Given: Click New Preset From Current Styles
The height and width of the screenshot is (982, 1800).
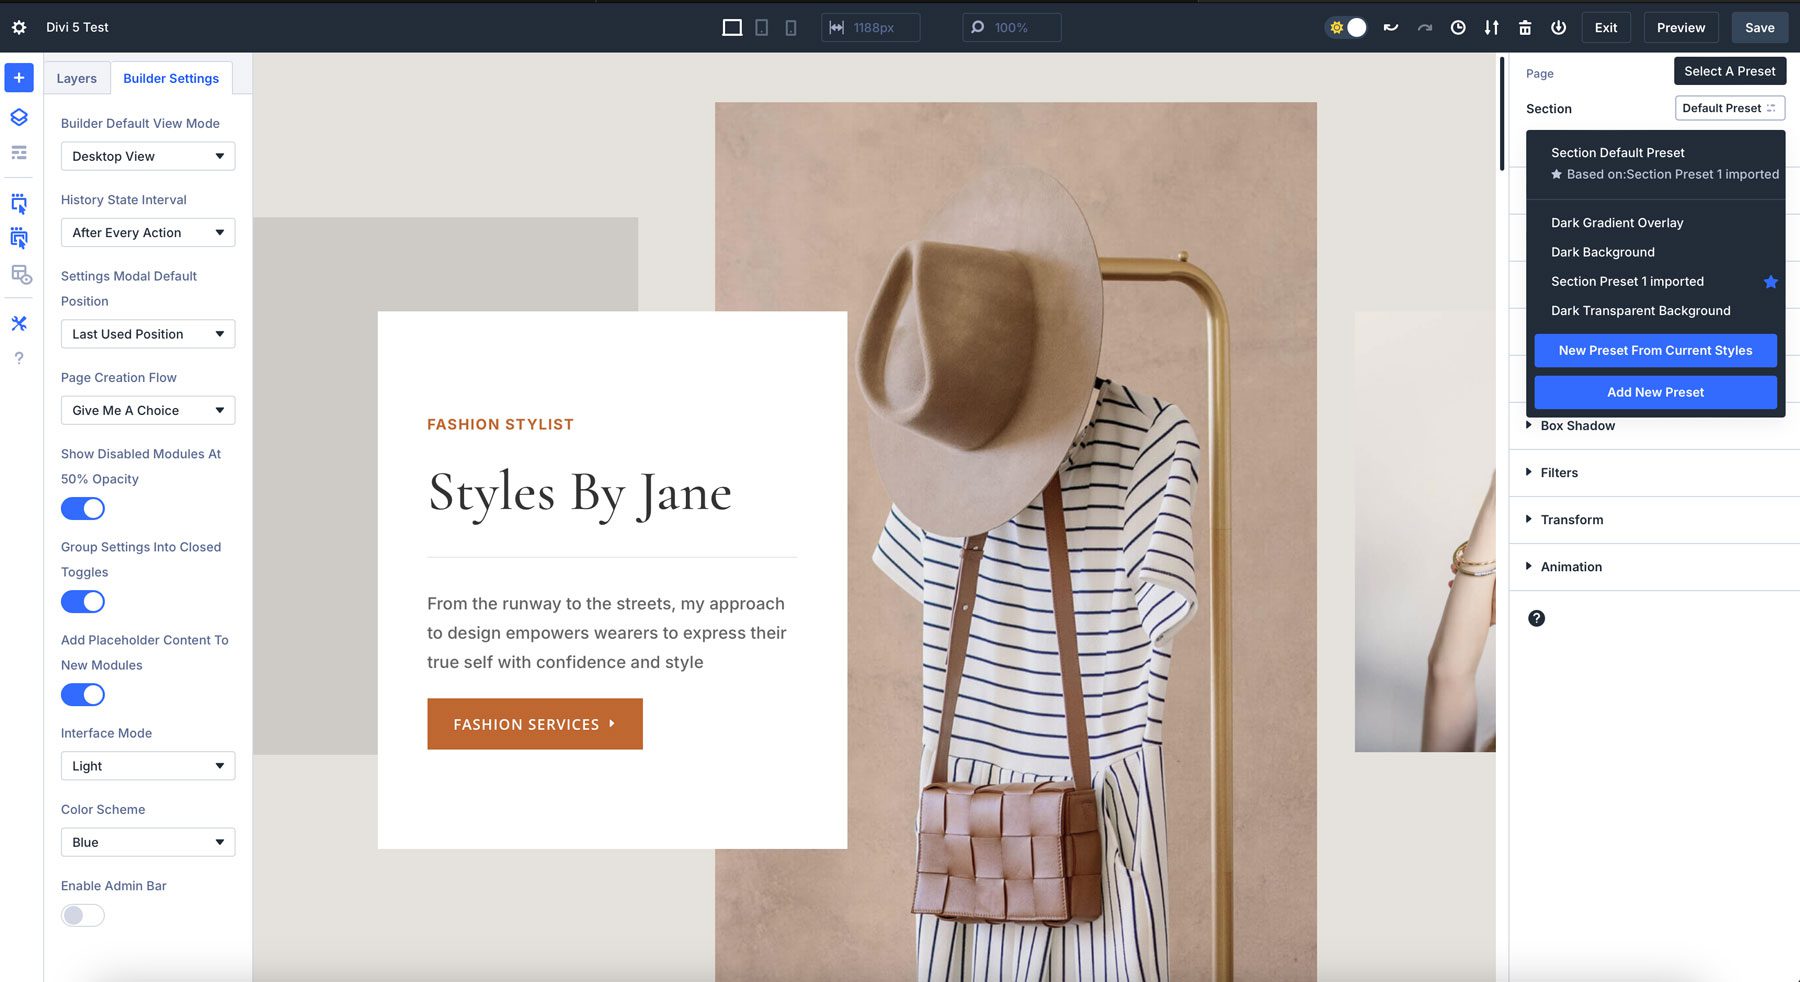Looking at the screenshot, I should [x=1655, y=350].
